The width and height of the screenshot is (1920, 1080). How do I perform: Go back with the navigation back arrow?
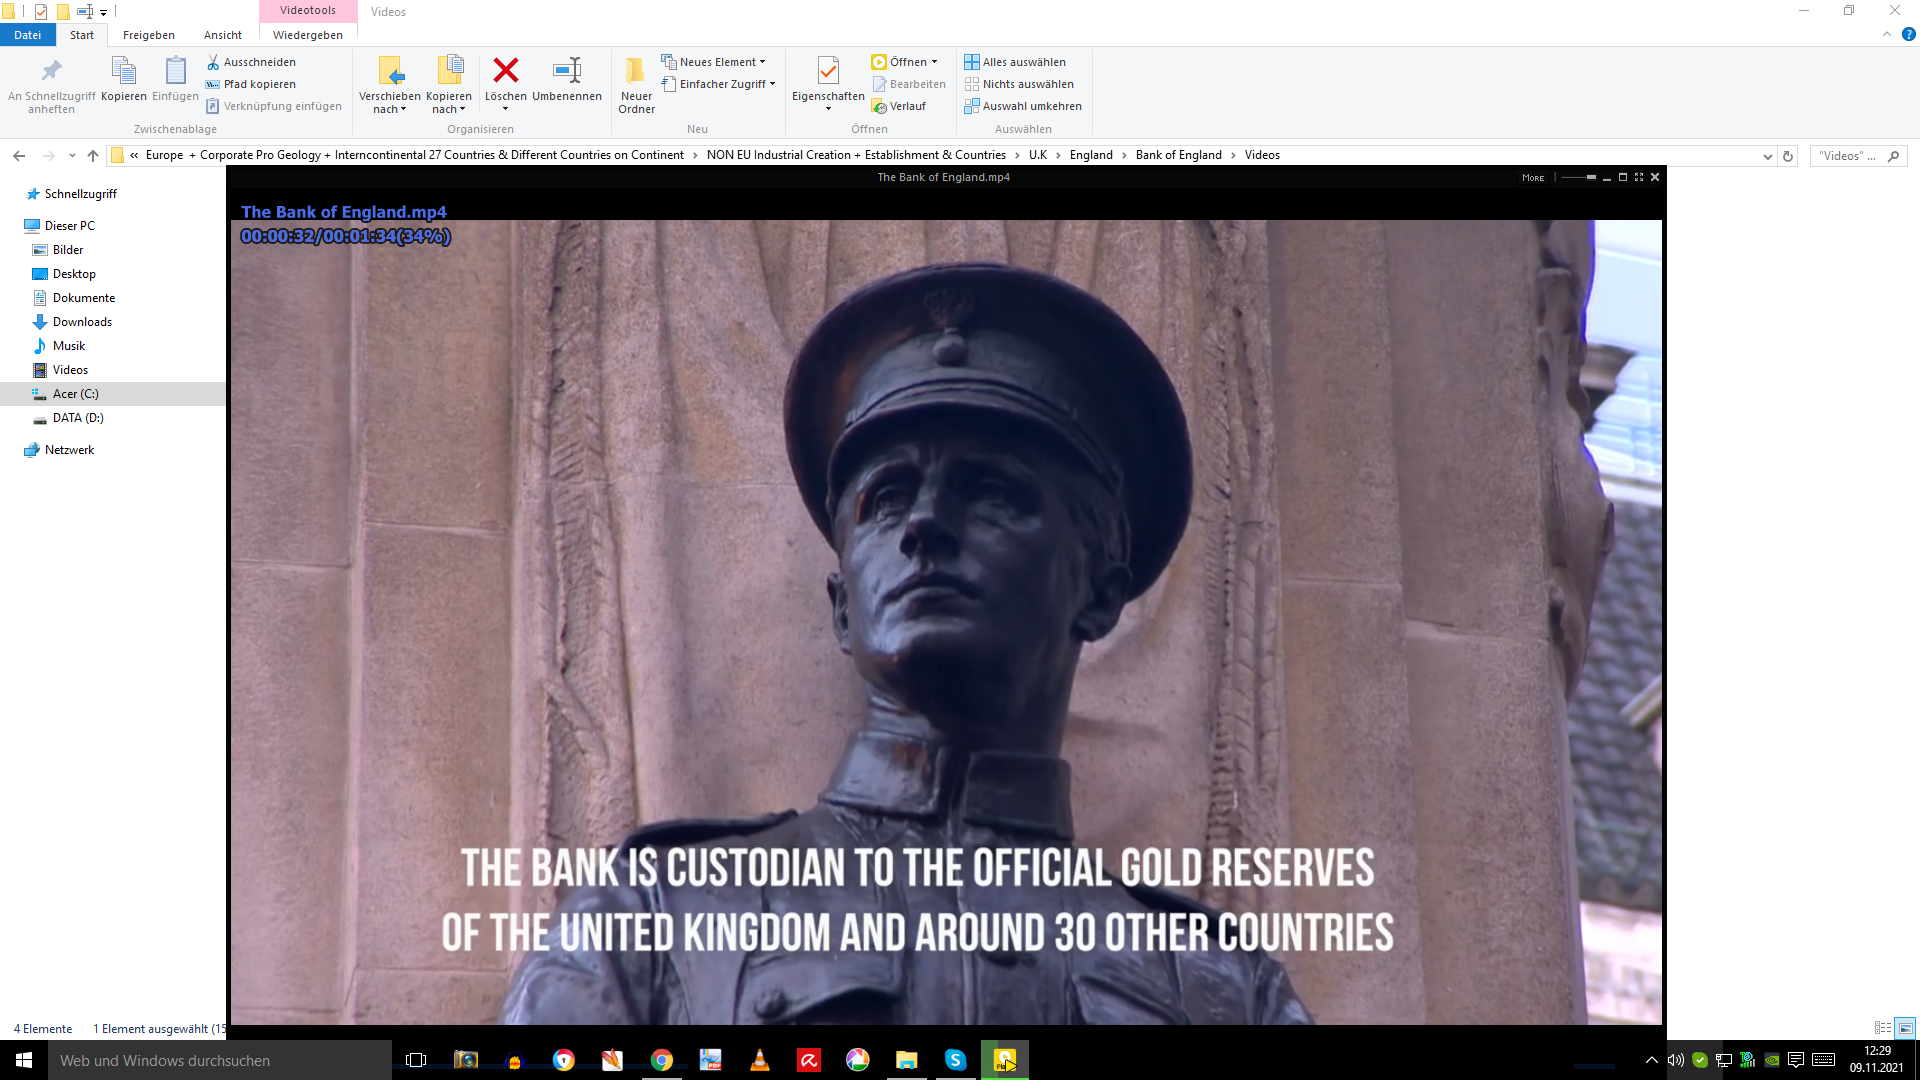[x=19, y=155]
